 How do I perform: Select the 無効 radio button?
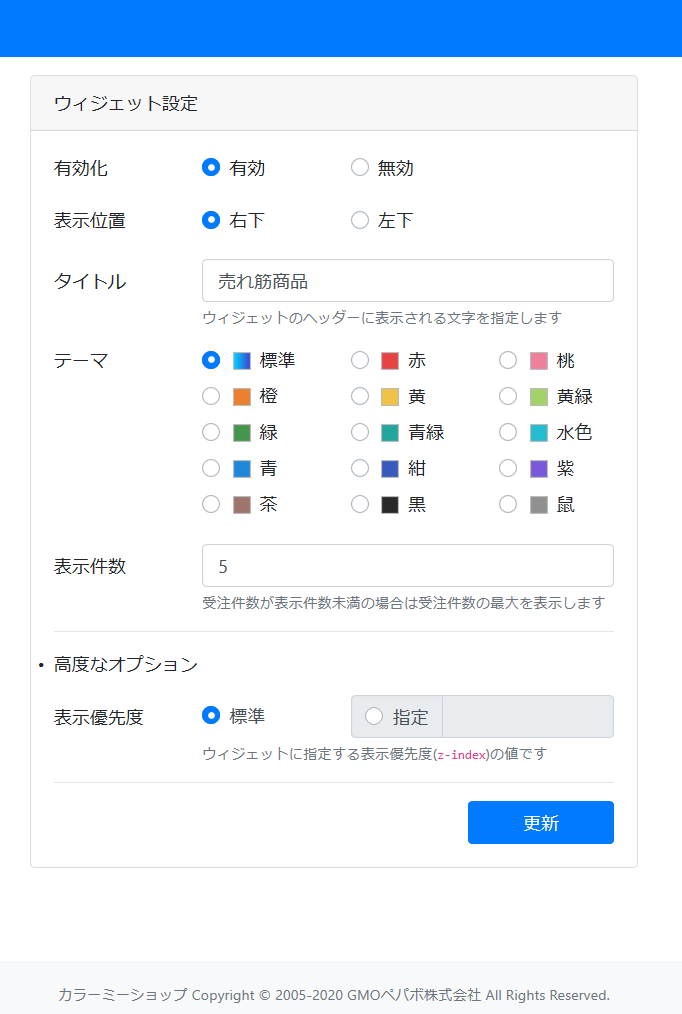click(x=360, y=167)
